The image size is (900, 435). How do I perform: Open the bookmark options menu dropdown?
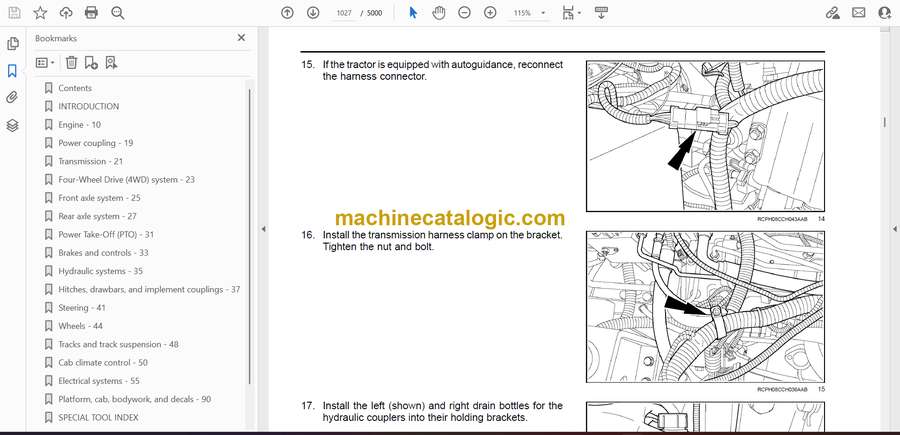(x=46, y=62)
